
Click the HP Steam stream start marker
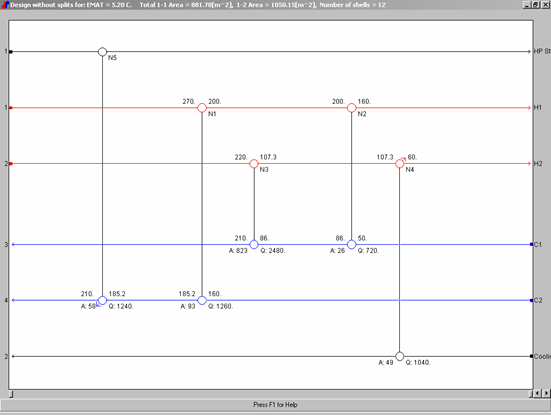pos(11,52)
